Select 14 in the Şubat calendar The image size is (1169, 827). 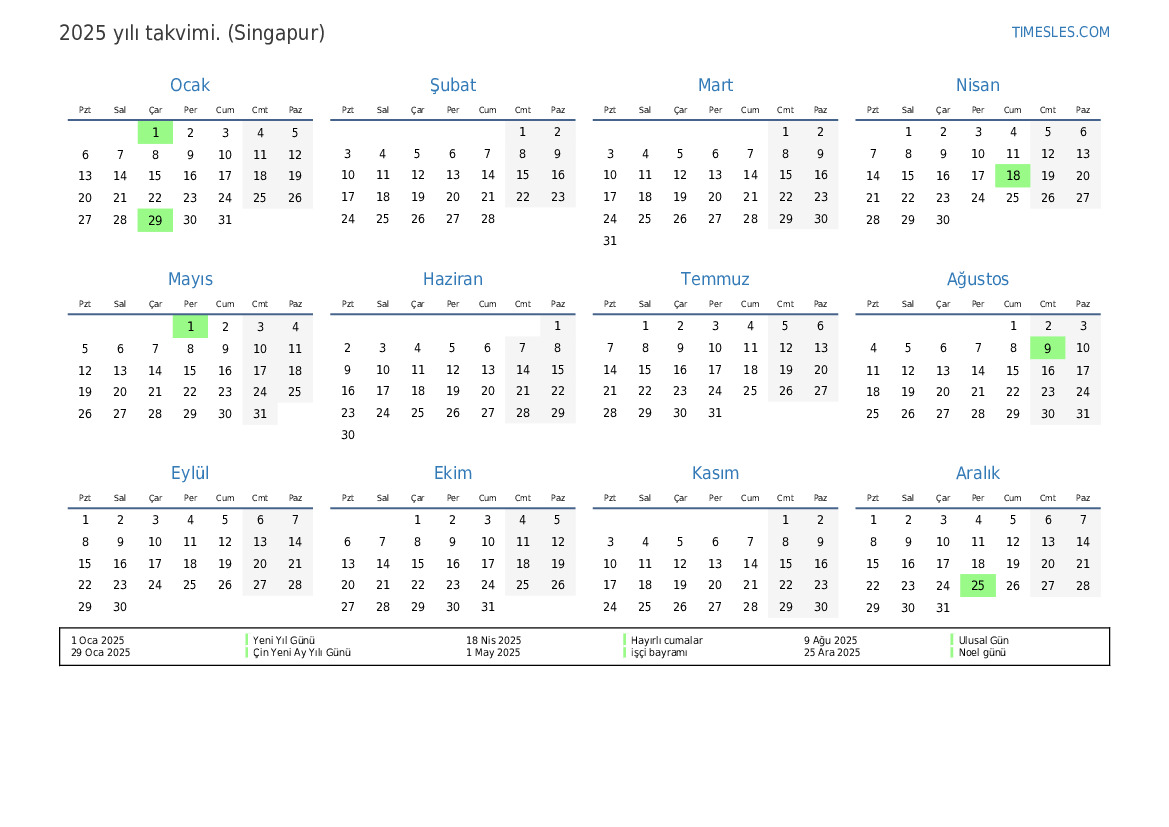[x=488, y=175]
